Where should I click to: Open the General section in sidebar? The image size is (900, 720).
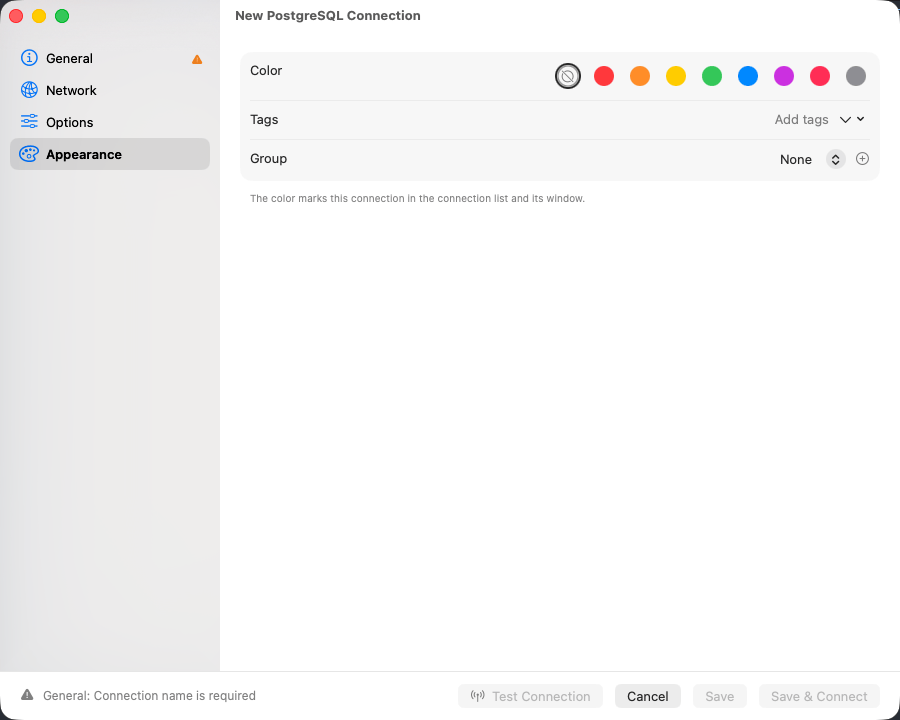(x=110, y=59)
